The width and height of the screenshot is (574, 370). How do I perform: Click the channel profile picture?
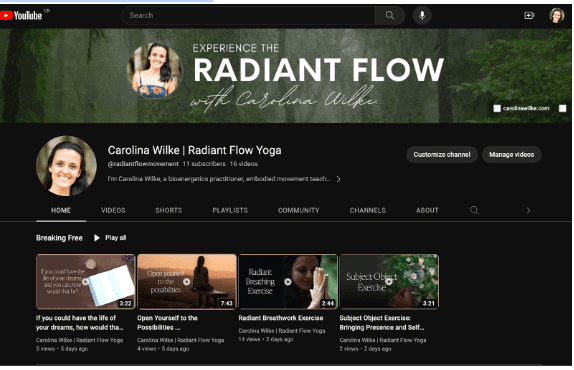tap(66, 166)
